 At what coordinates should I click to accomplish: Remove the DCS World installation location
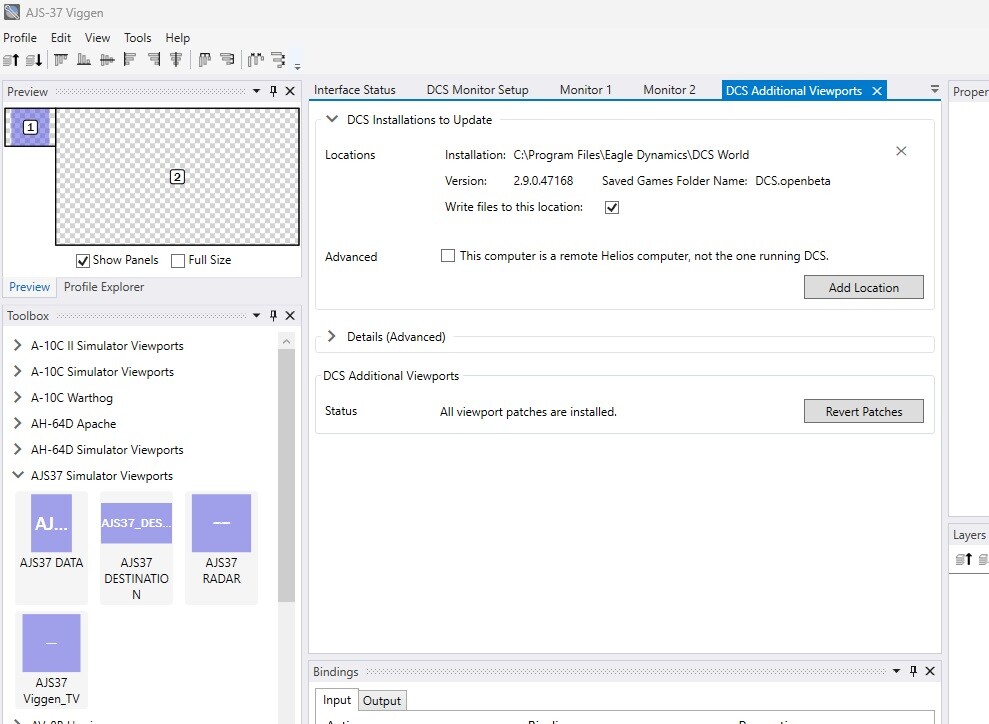pos(901,151)
